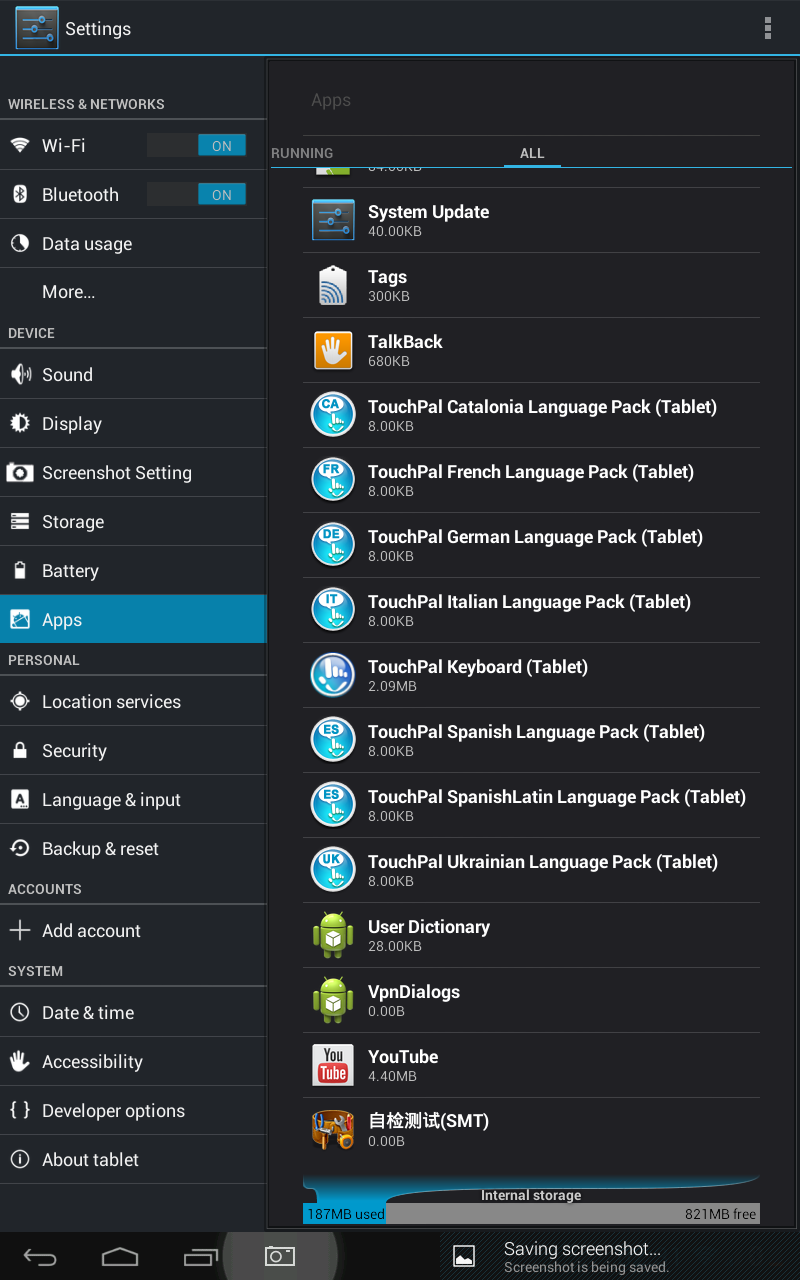This screenshot has width=800, height=1280.
Task: Tap the Settings app icon in title bar
Action: click(37, 28)
